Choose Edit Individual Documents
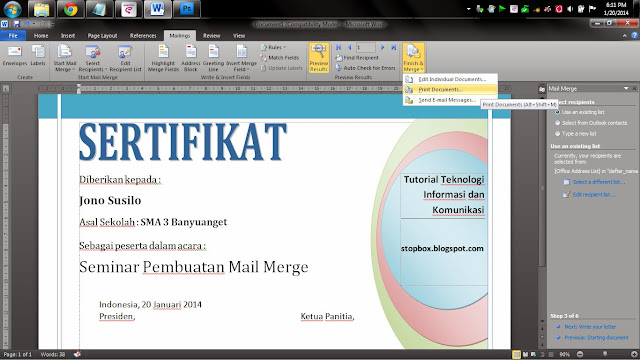640x360 pixels. 450,79
